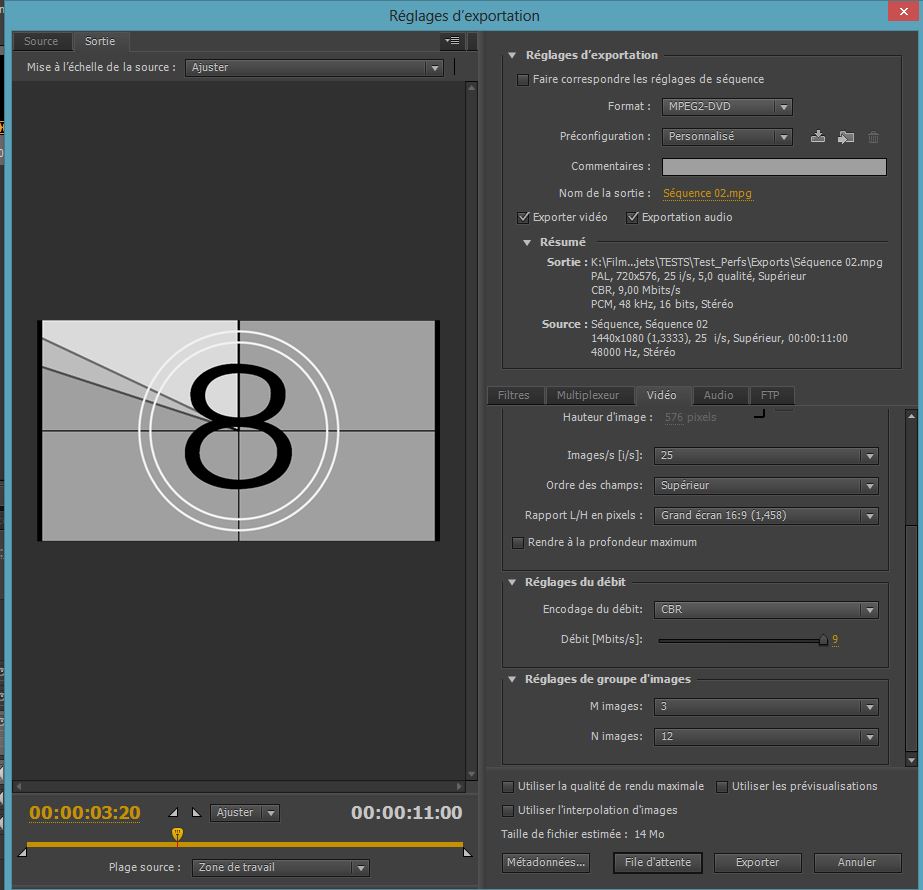This screenshot has width=923, height=890.
Task: Click the set In point triangle icon
Action: point(174,813)
